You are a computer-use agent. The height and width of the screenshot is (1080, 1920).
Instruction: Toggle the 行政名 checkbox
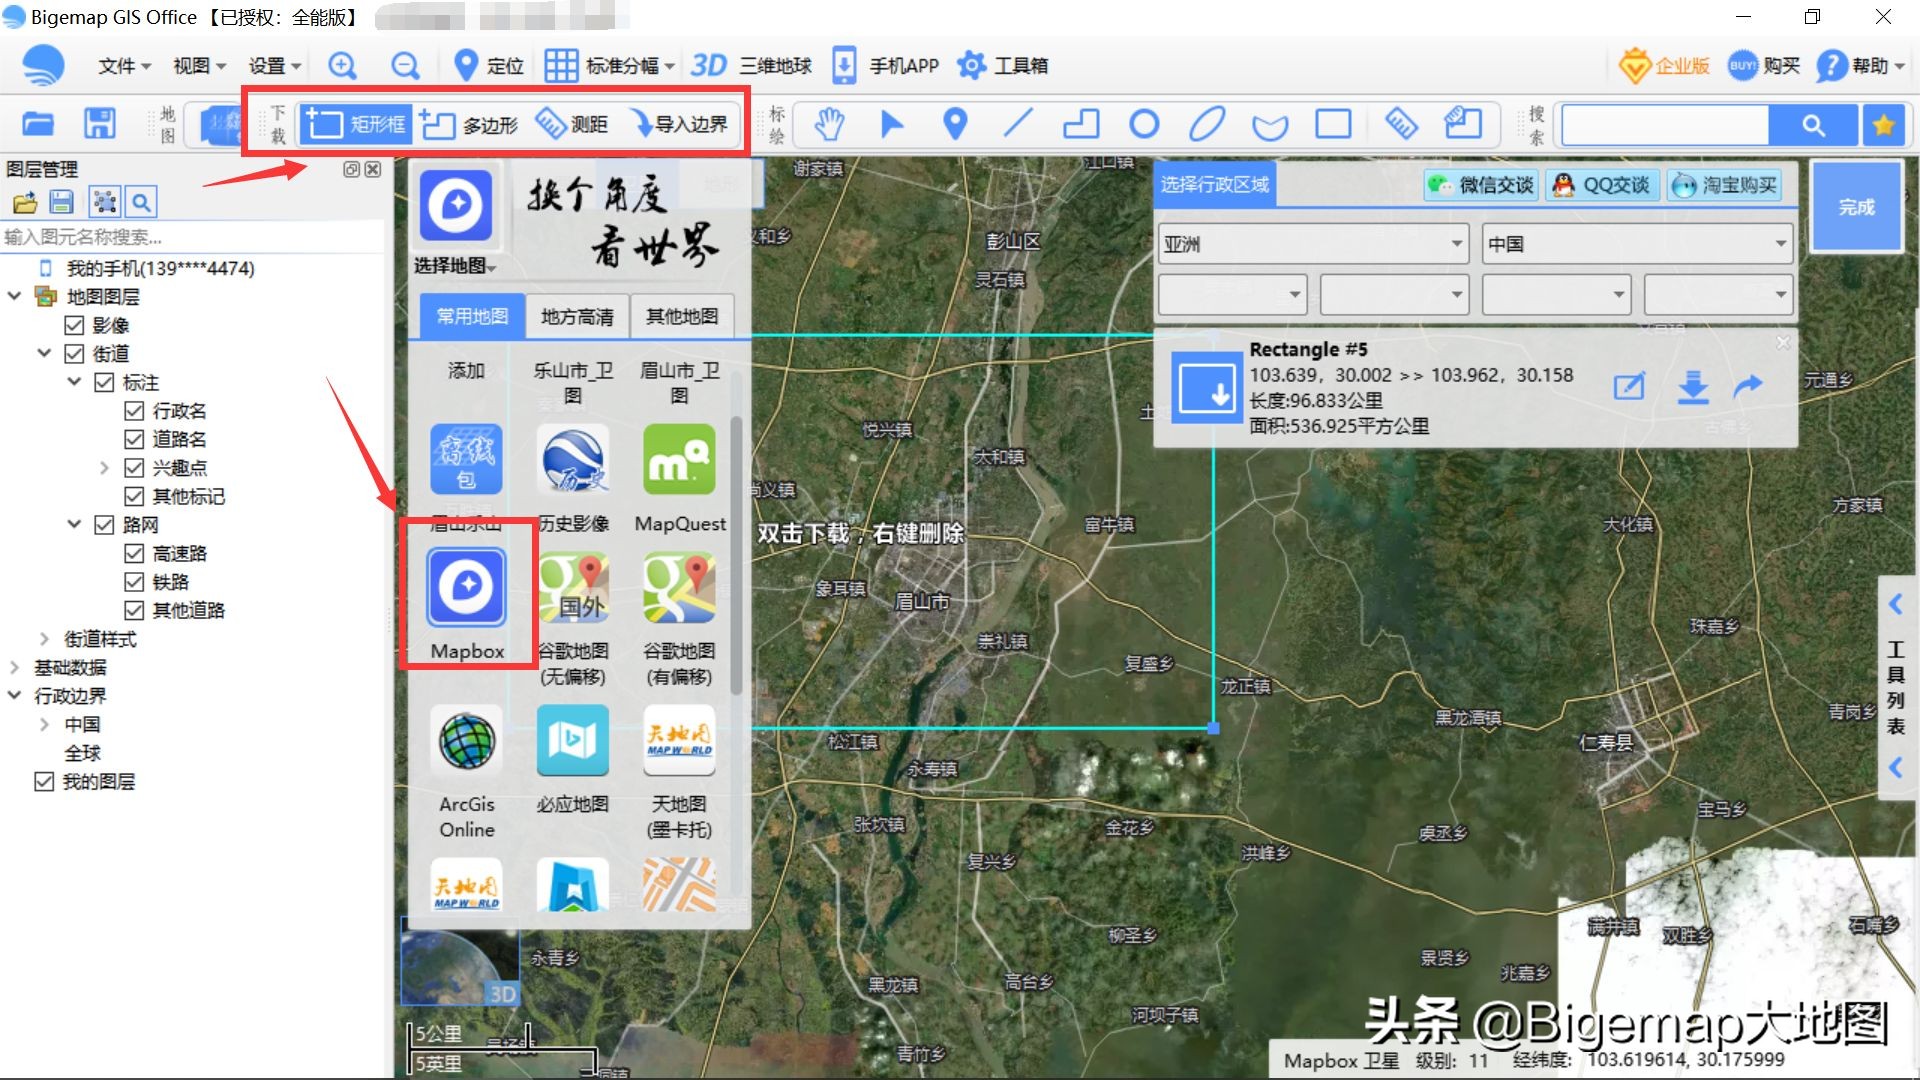[x=134, y=411]
